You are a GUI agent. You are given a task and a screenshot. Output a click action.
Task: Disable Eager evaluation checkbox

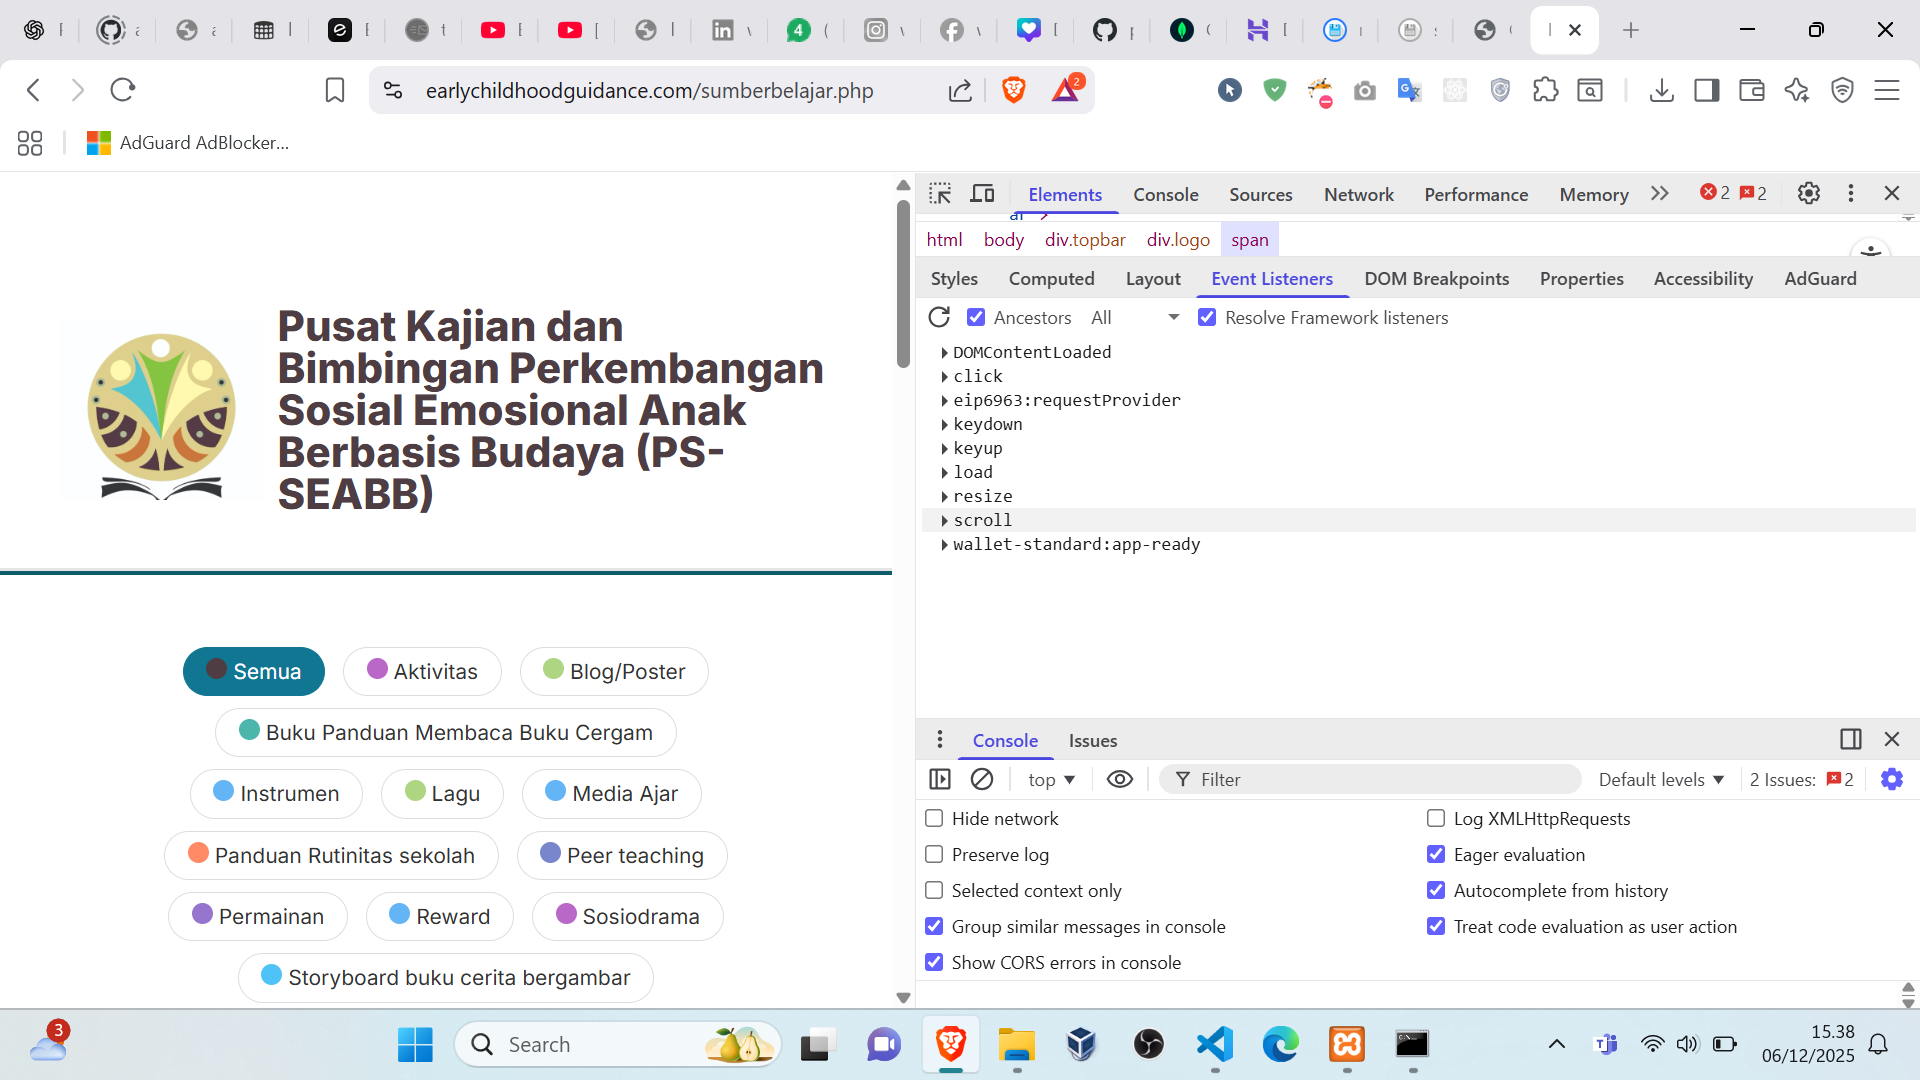(1436, 854)
